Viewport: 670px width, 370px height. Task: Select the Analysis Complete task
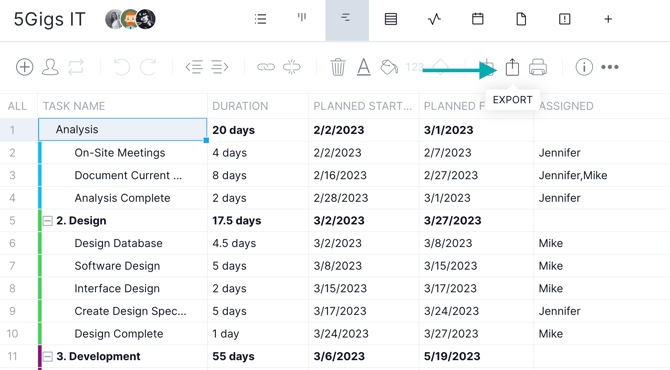122,198
